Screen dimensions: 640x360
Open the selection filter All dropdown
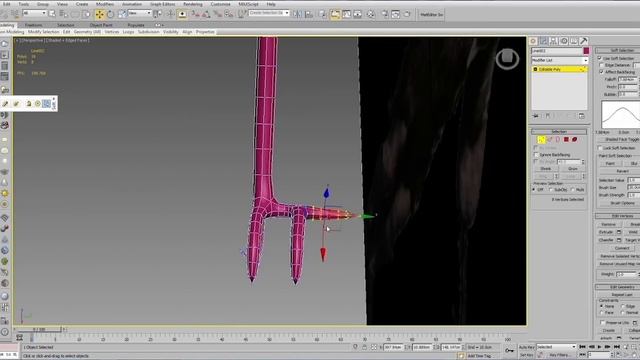pos(34,13)
